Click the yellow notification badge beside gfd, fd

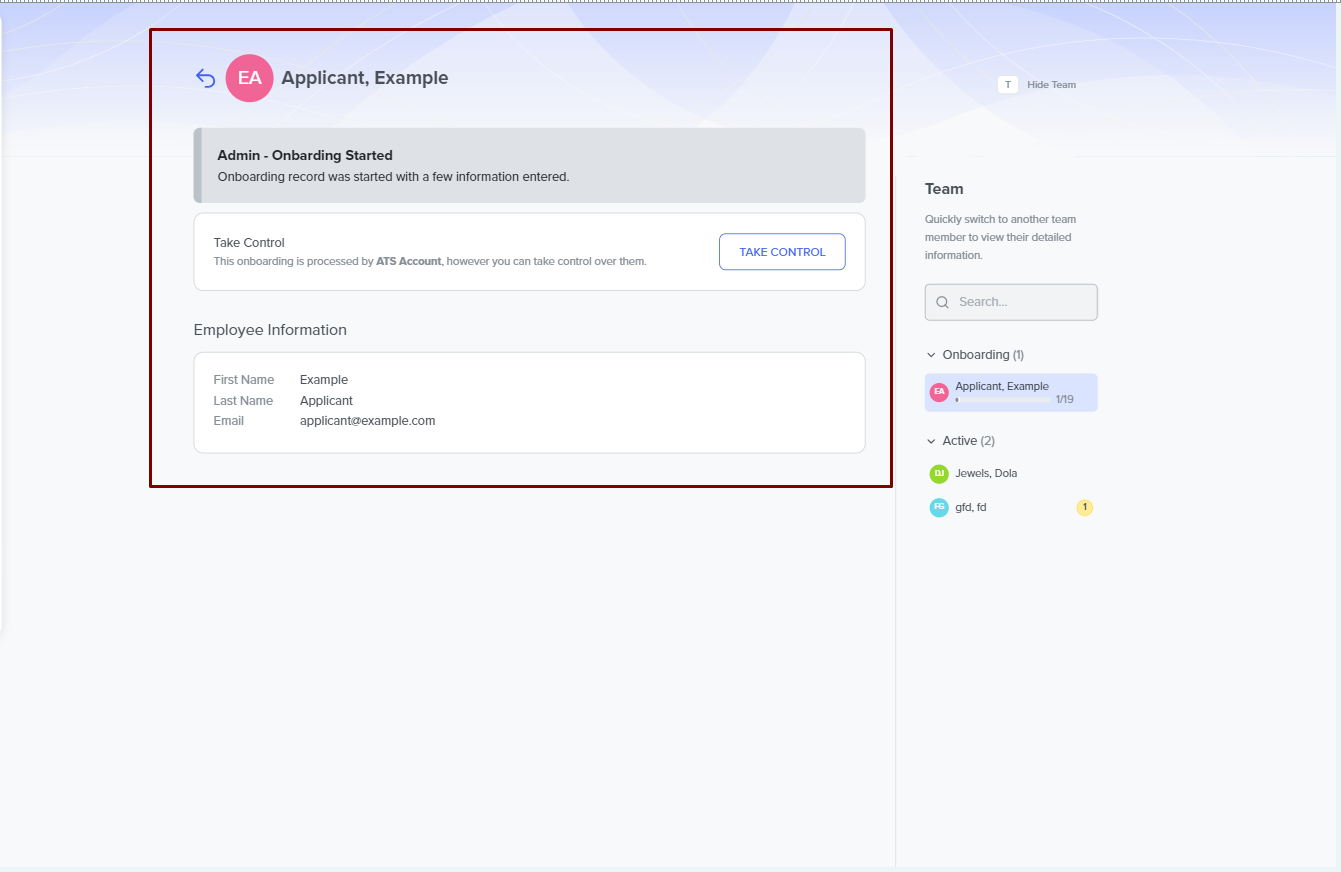click(x=1084, y=508)
